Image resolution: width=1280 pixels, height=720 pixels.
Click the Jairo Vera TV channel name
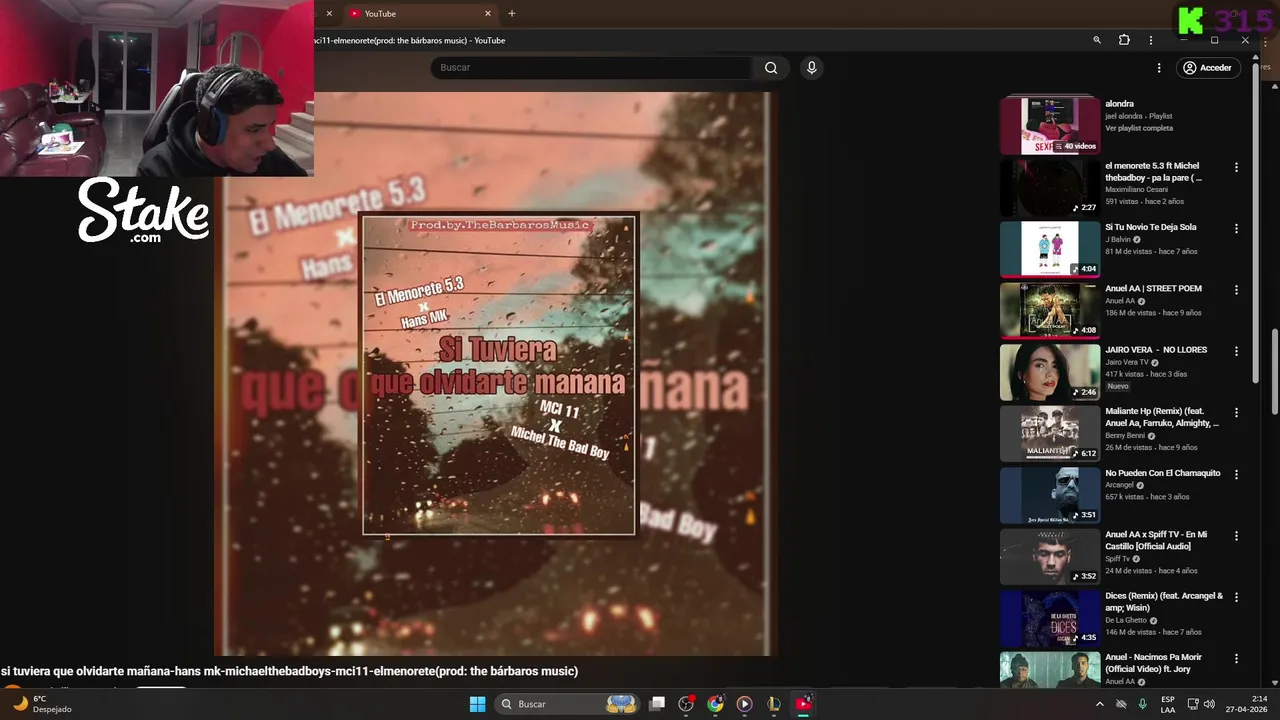1125,362
